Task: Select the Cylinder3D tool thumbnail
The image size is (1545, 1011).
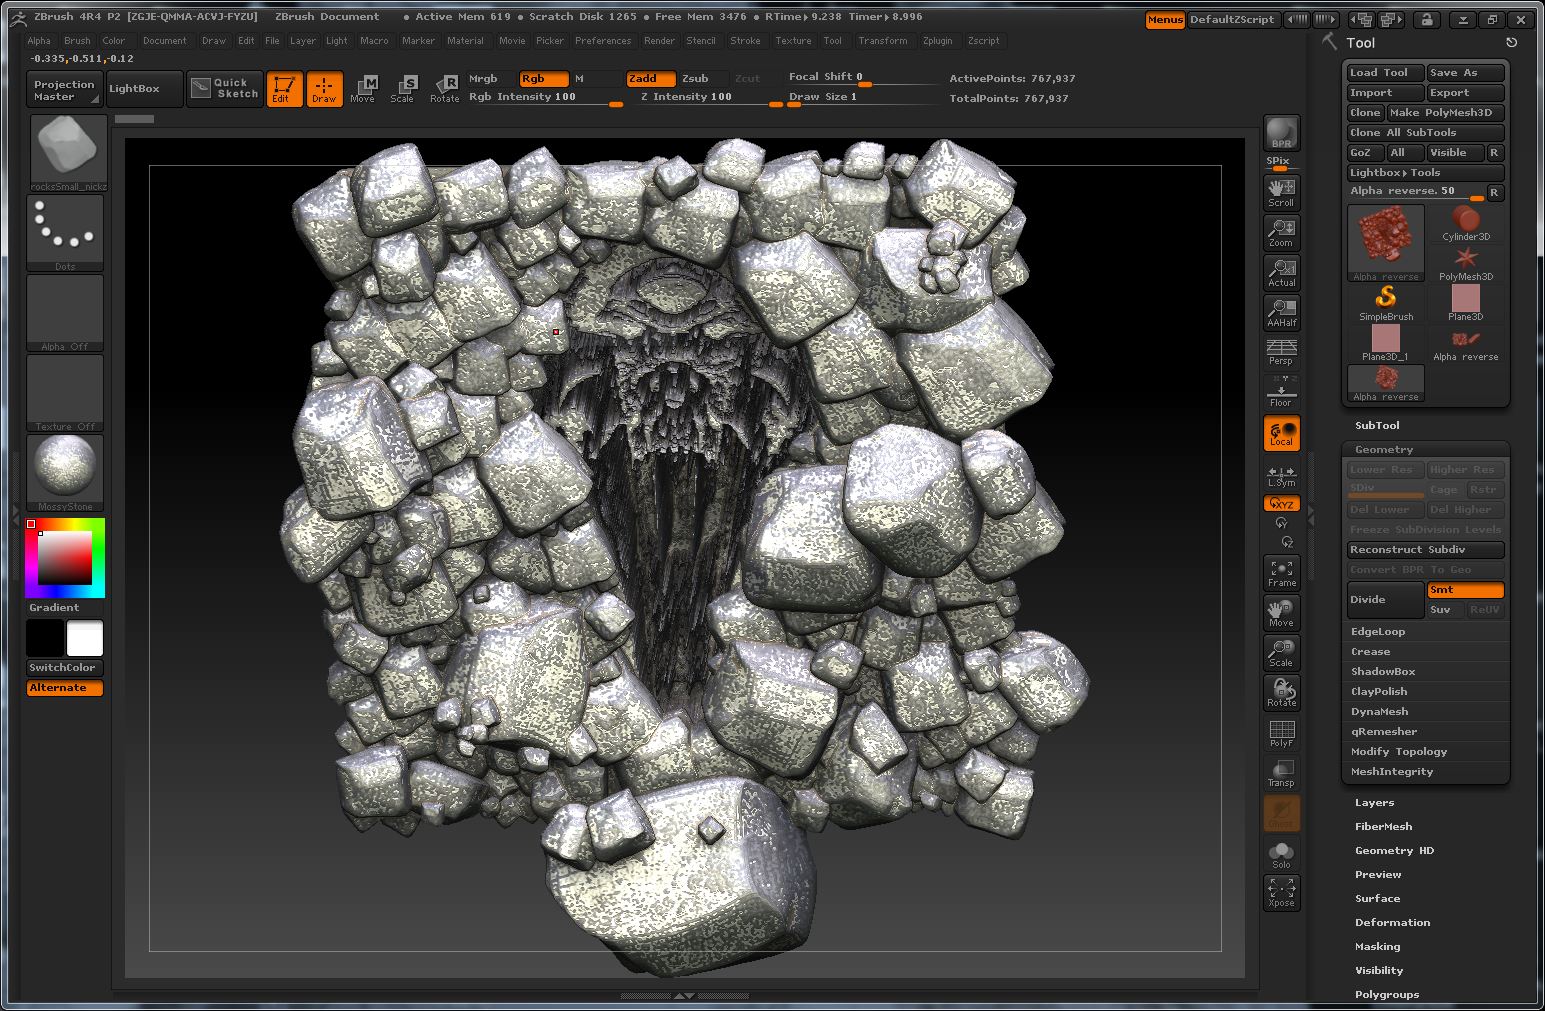Action: [x=1466, y=224]
